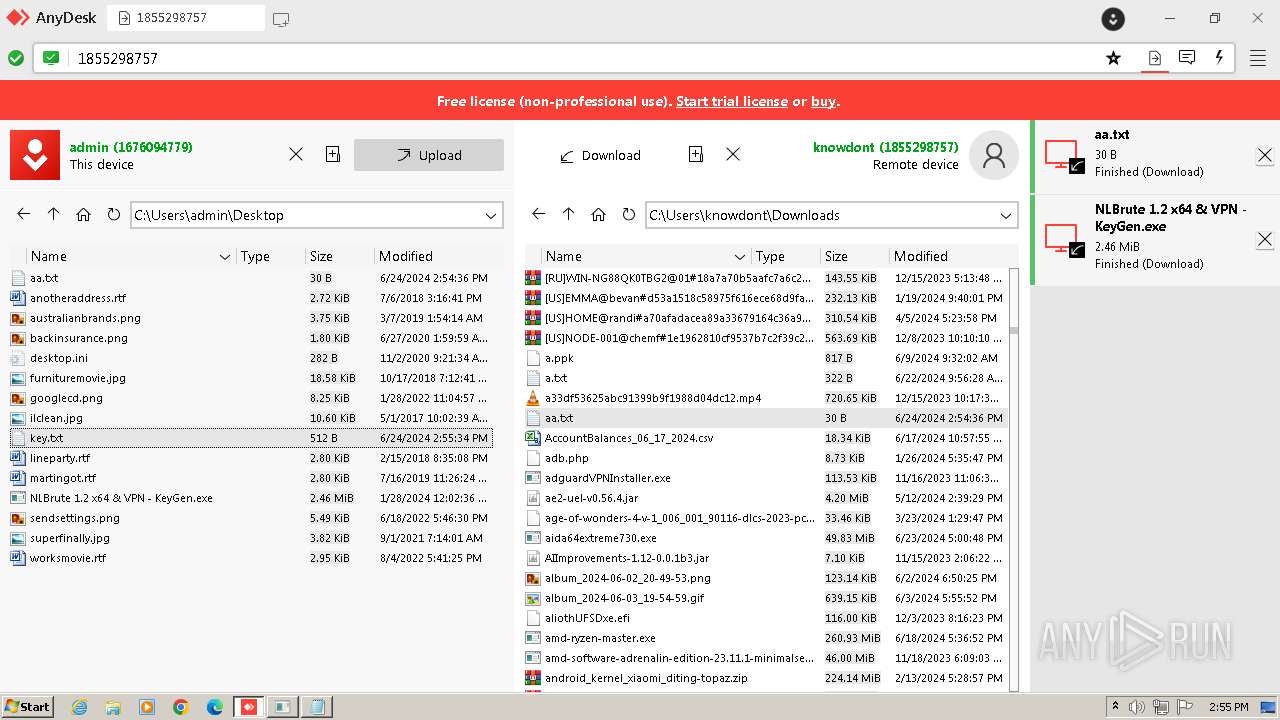The height and width of the screenshot is (720, 1280).
Task: Dismiss the NLBrute KeyGen finished download entry
Action: 1265,239
